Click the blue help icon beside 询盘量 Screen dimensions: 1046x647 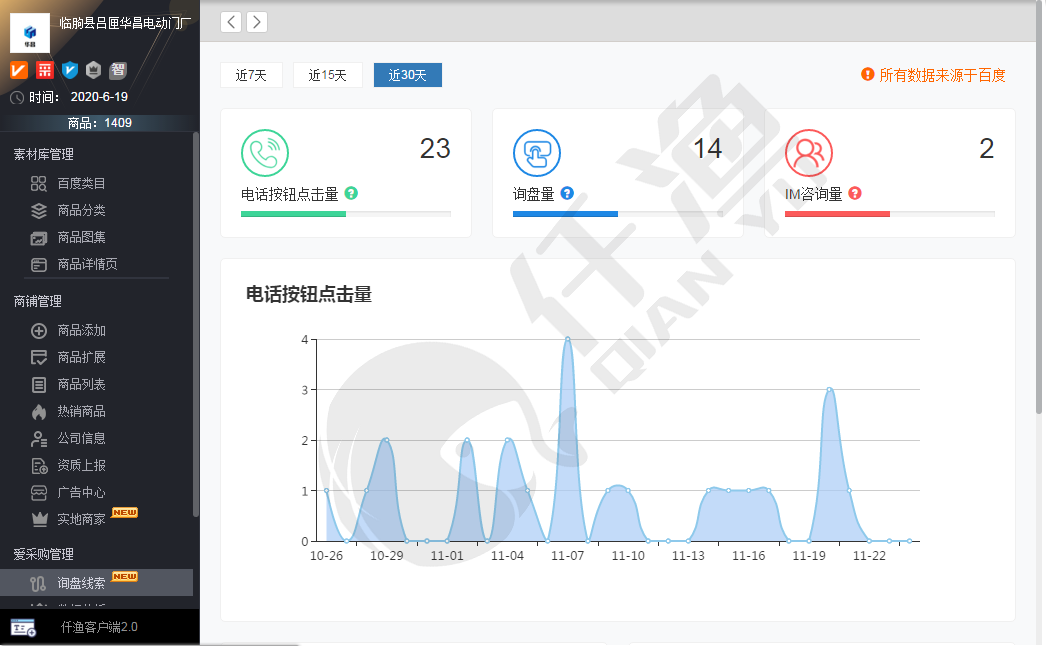point(567,193)
